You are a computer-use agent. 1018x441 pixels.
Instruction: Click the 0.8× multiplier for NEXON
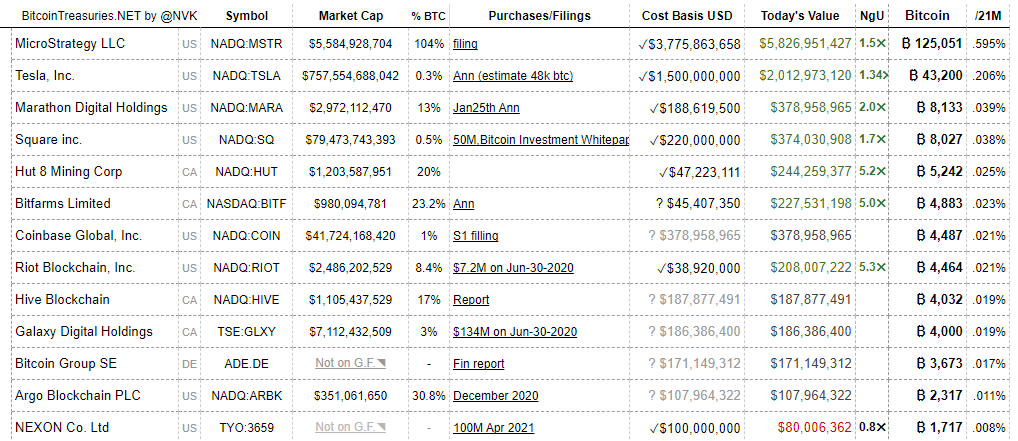tap(872, 428)
